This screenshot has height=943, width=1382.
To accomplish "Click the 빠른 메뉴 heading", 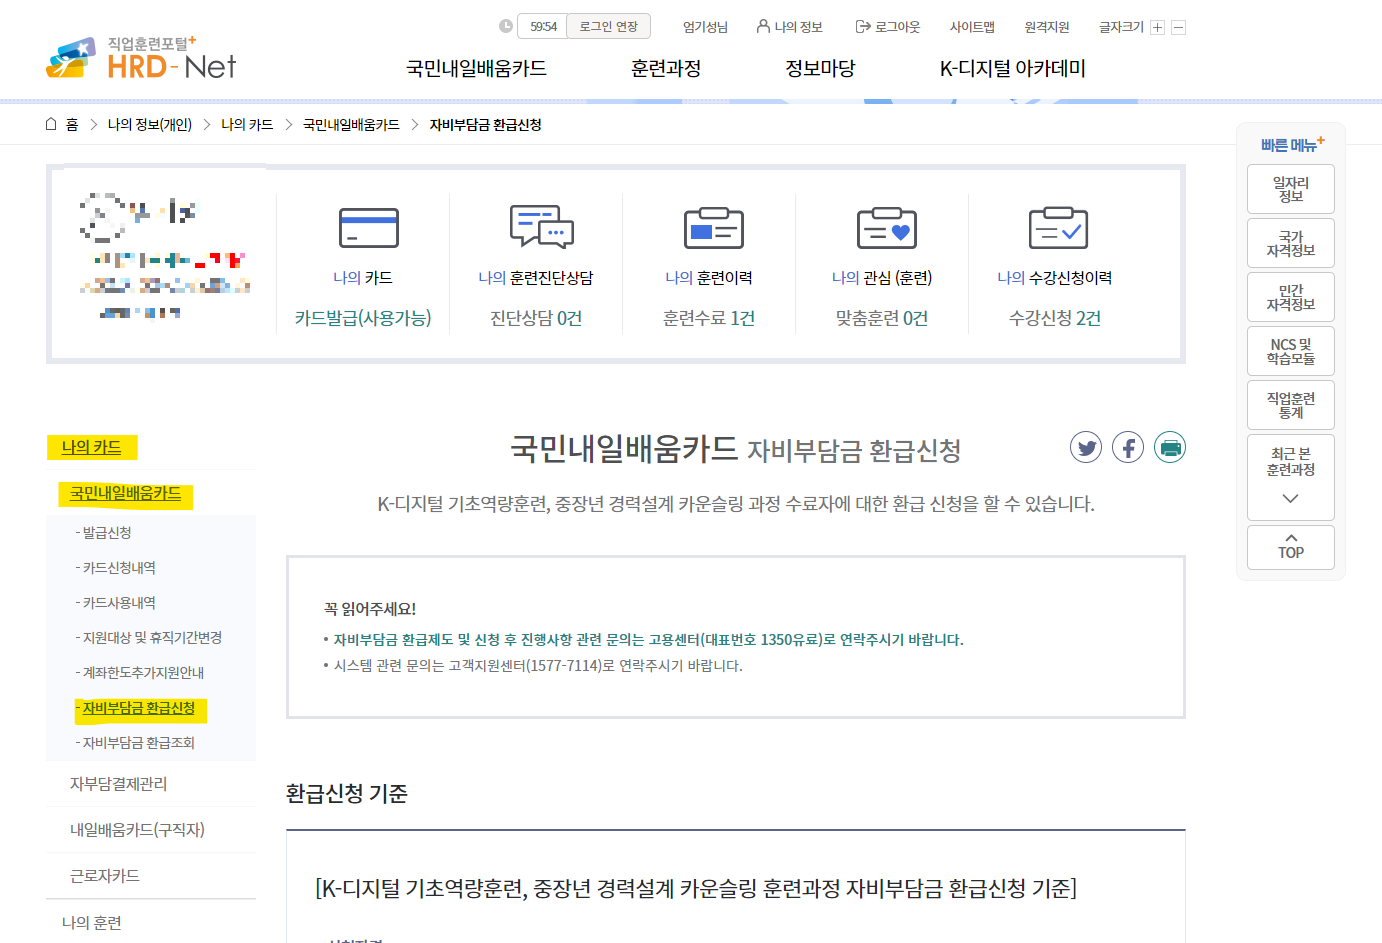I will pos(1292,145).
